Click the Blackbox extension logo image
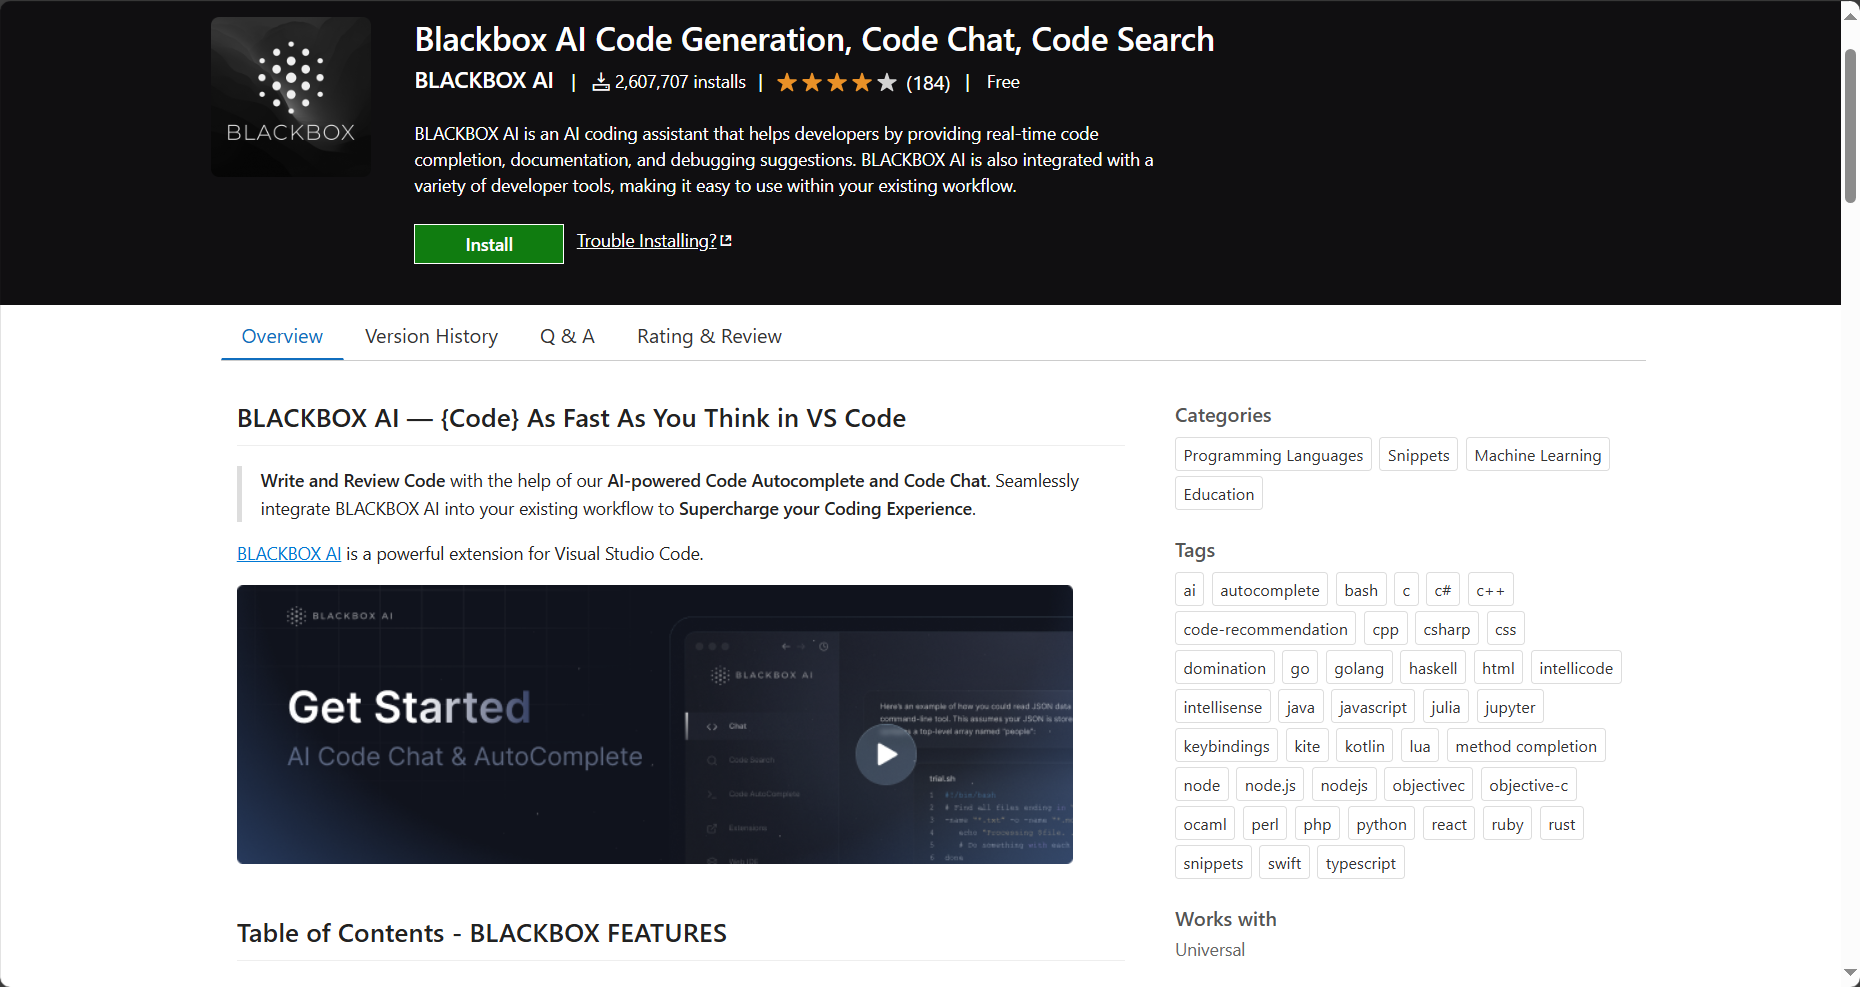Image resolution: width=1860 pixels, height=987 pixels. [291, 97]
